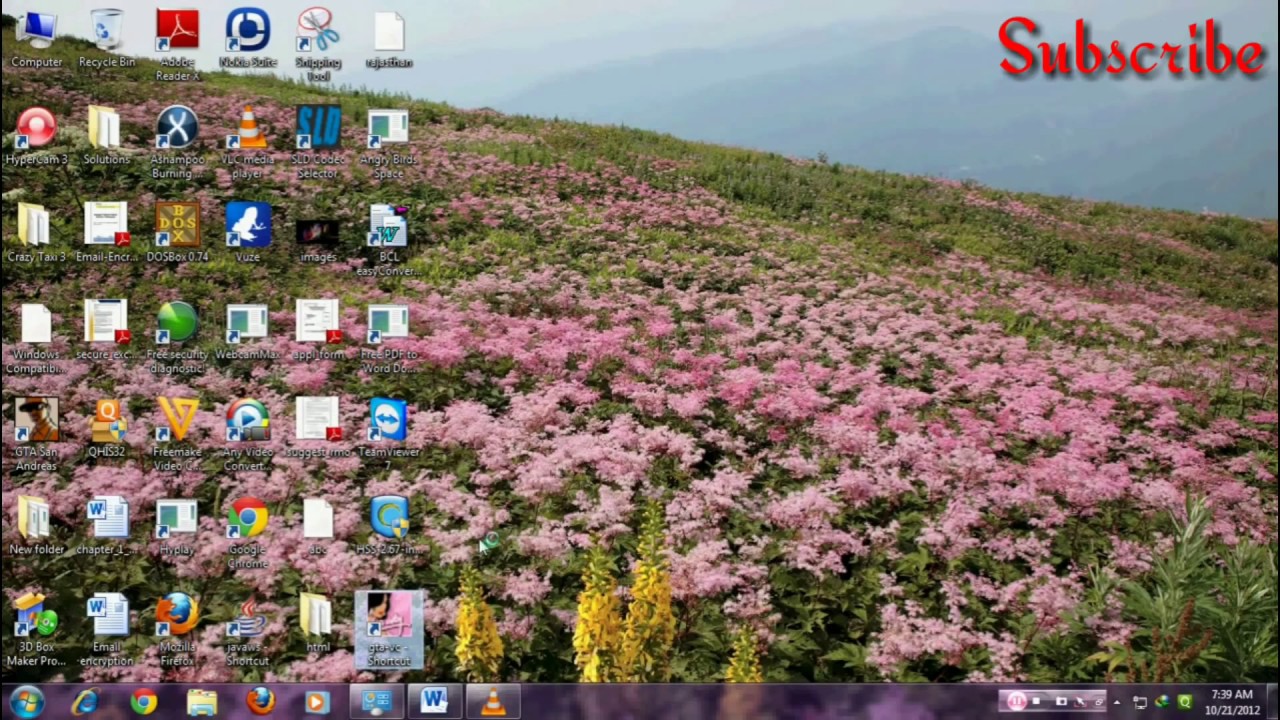Select the Angry Birds Space shortcut
1280x720 pixels.
(x=388, y=142)
